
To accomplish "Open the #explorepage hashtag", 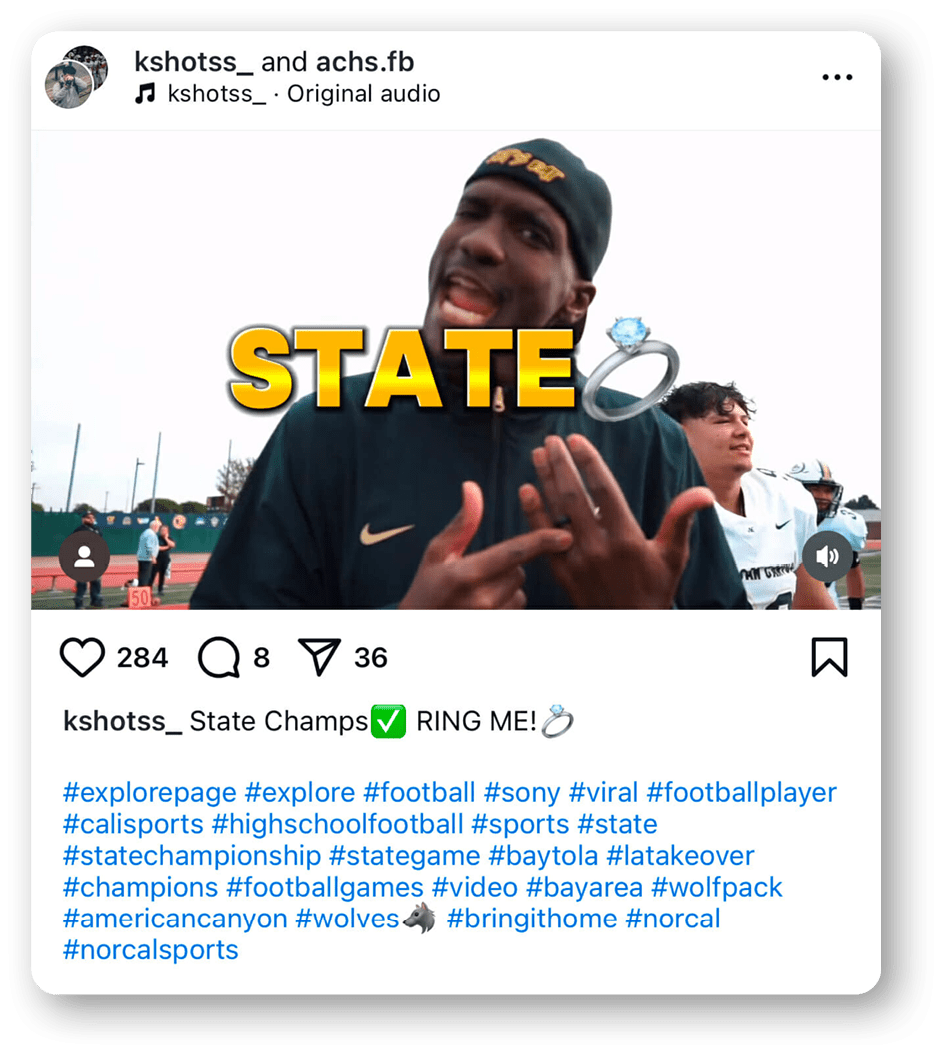I will 149,793.
